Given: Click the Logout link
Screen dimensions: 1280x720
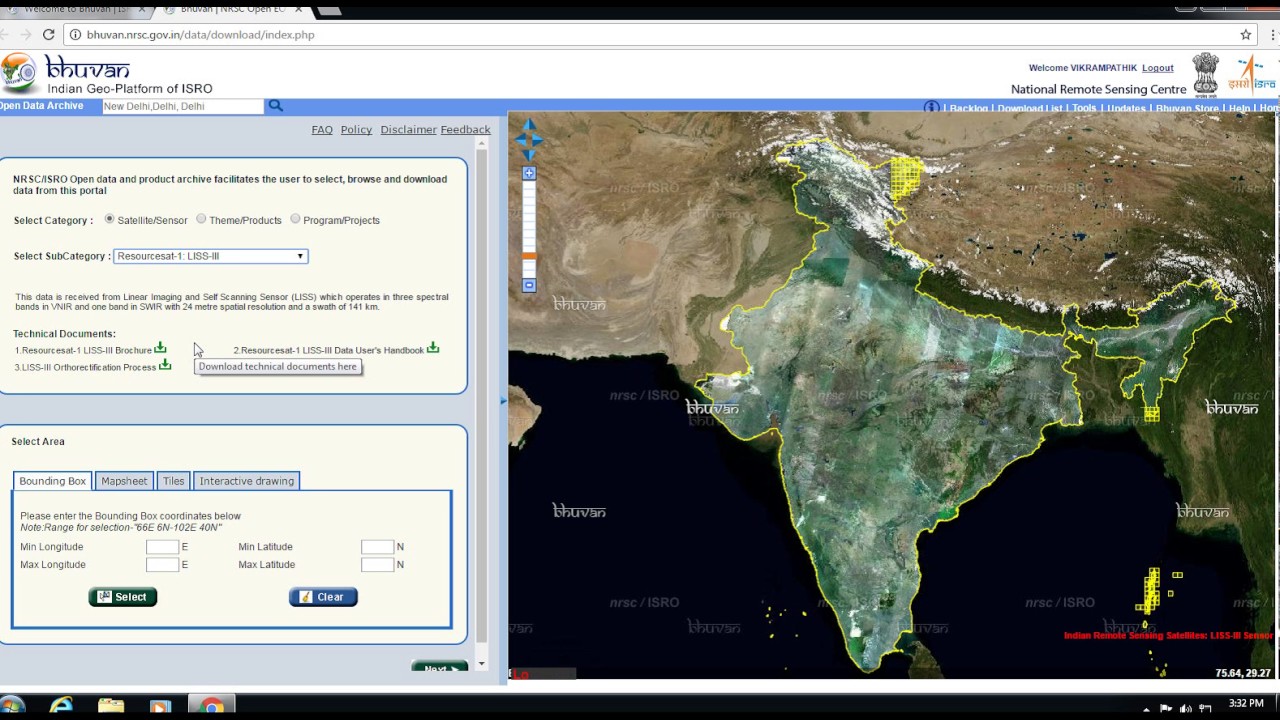Looking at the screenshot, I should click(x=1157, y=68).
